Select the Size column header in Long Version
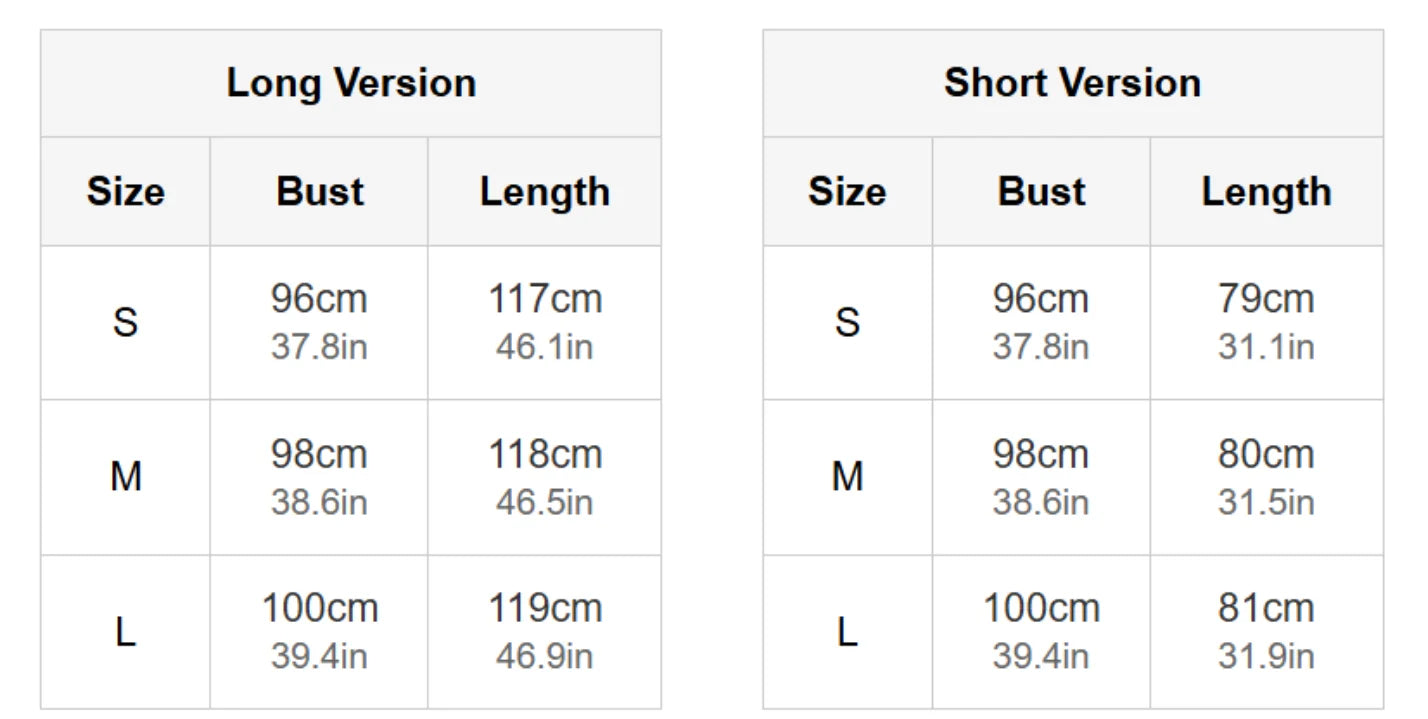 click(x=125, y=191)
